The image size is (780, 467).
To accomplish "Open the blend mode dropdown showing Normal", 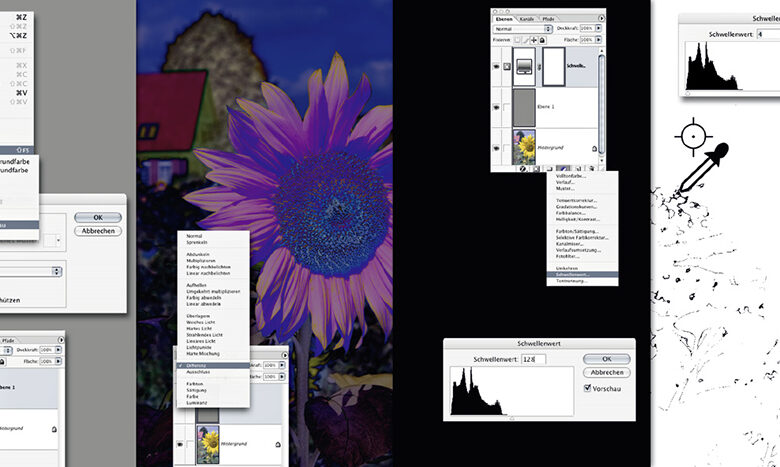I will click(x=516, y=30).
